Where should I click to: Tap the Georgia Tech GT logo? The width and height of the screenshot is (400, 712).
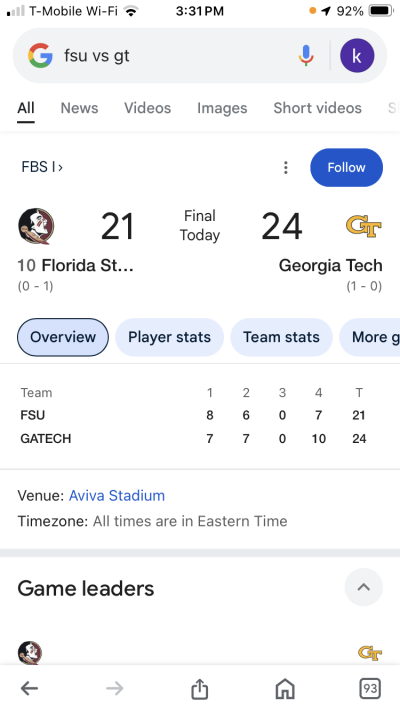click(364, 226)
